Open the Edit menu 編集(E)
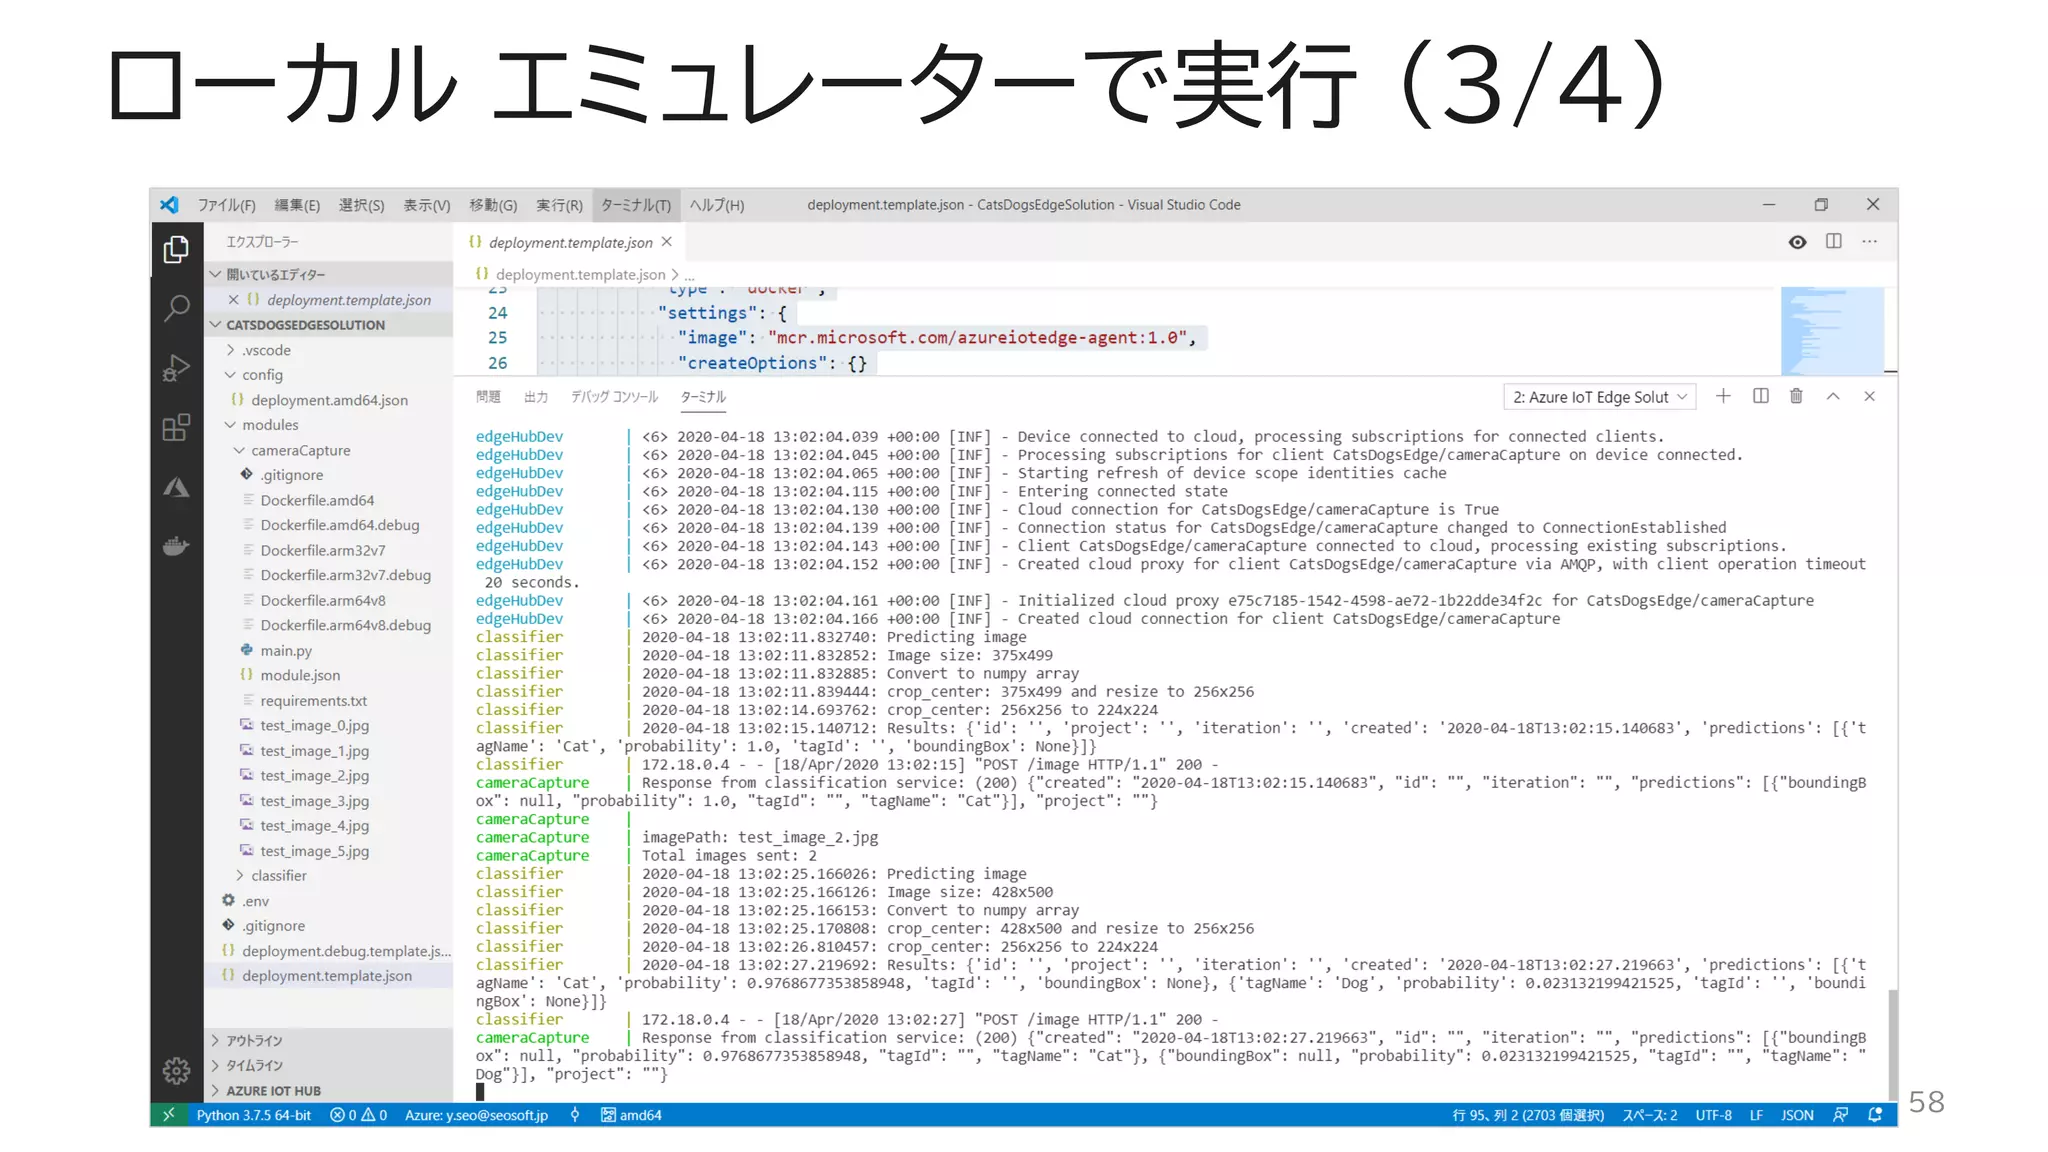Viewport: 2048px width, 1152px height. pos(297,204)
